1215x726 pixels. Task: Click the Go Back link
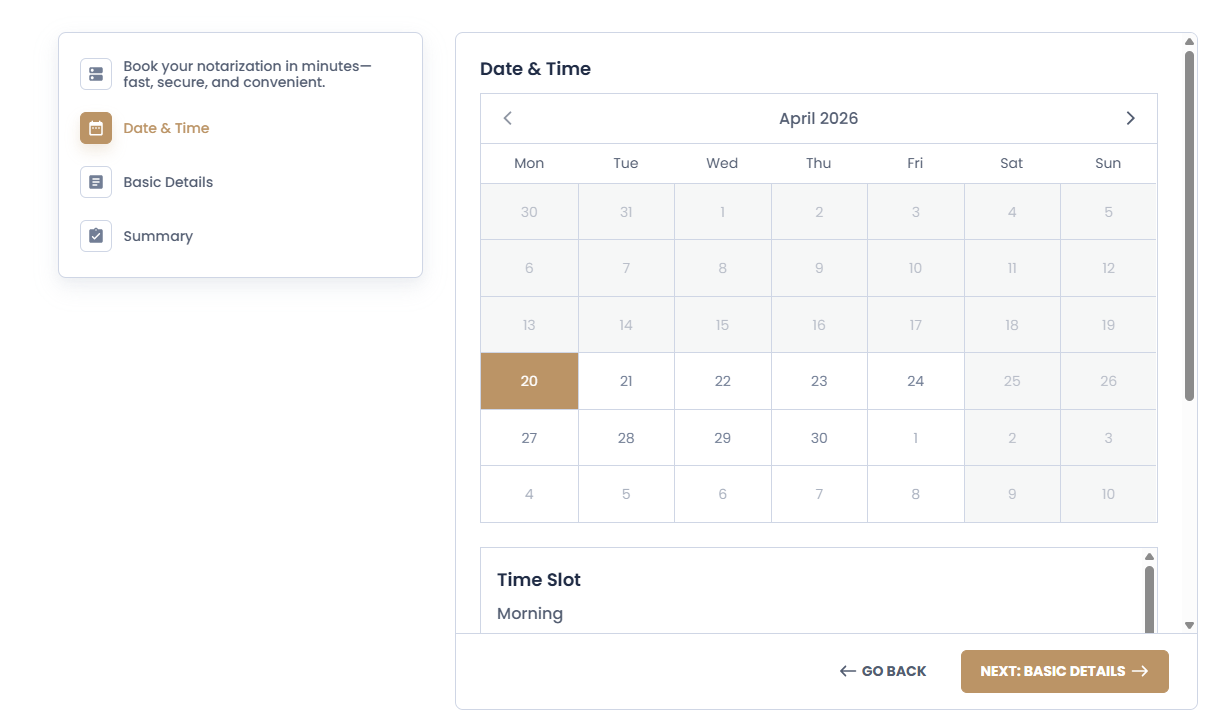point(883,671)
